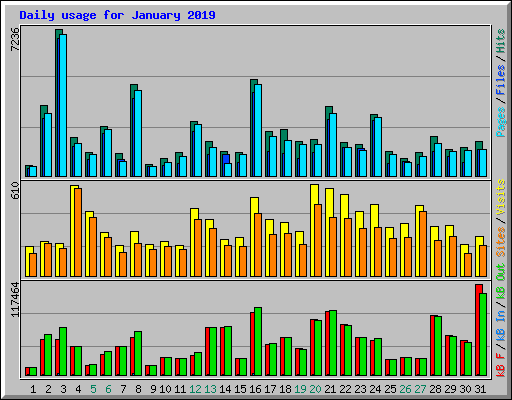The width and height of the screenshot is (512, 400).
Task: Click the day 31 axis label
Action: [480, 389]
